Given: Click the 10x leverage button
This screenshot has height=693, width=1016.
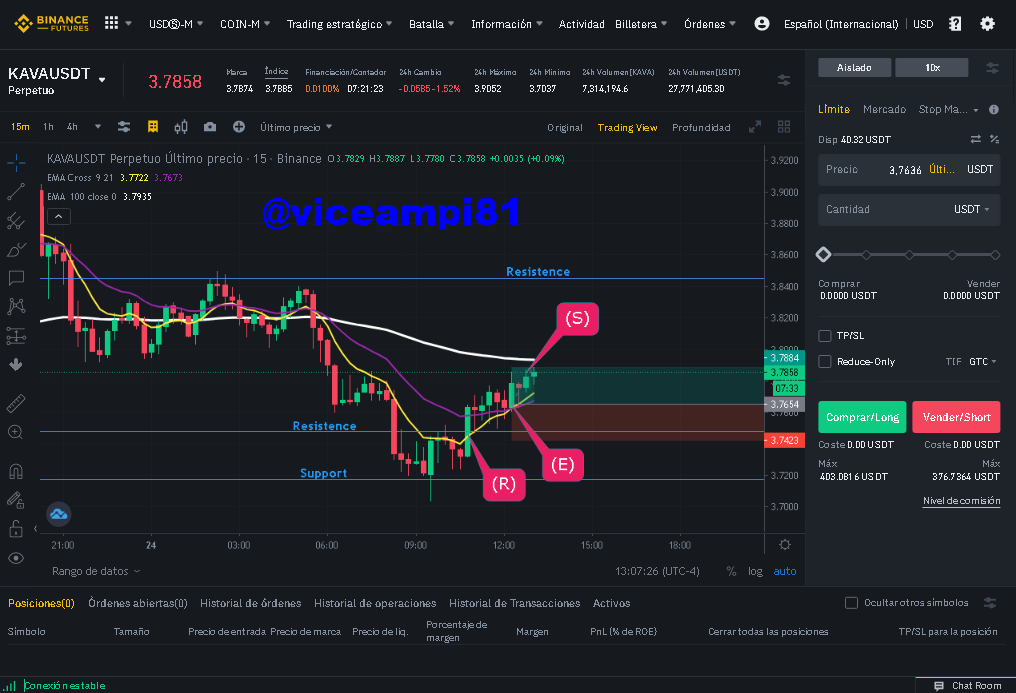Looking at the screenshot, I should (932, 67).
